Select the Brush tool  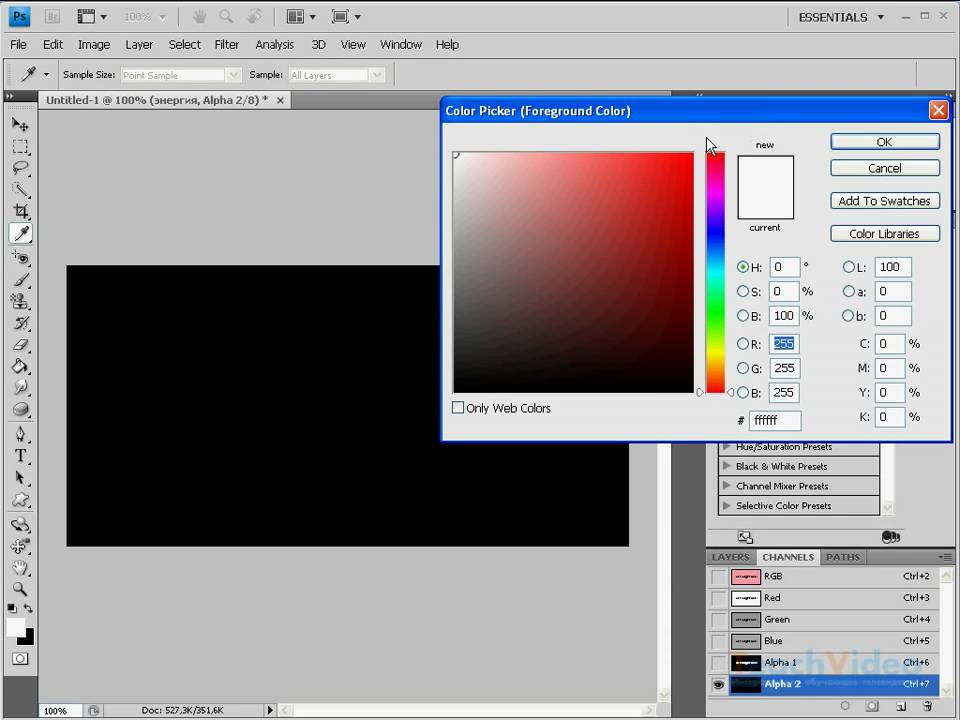pyautogui.click(x=20, y=280)
